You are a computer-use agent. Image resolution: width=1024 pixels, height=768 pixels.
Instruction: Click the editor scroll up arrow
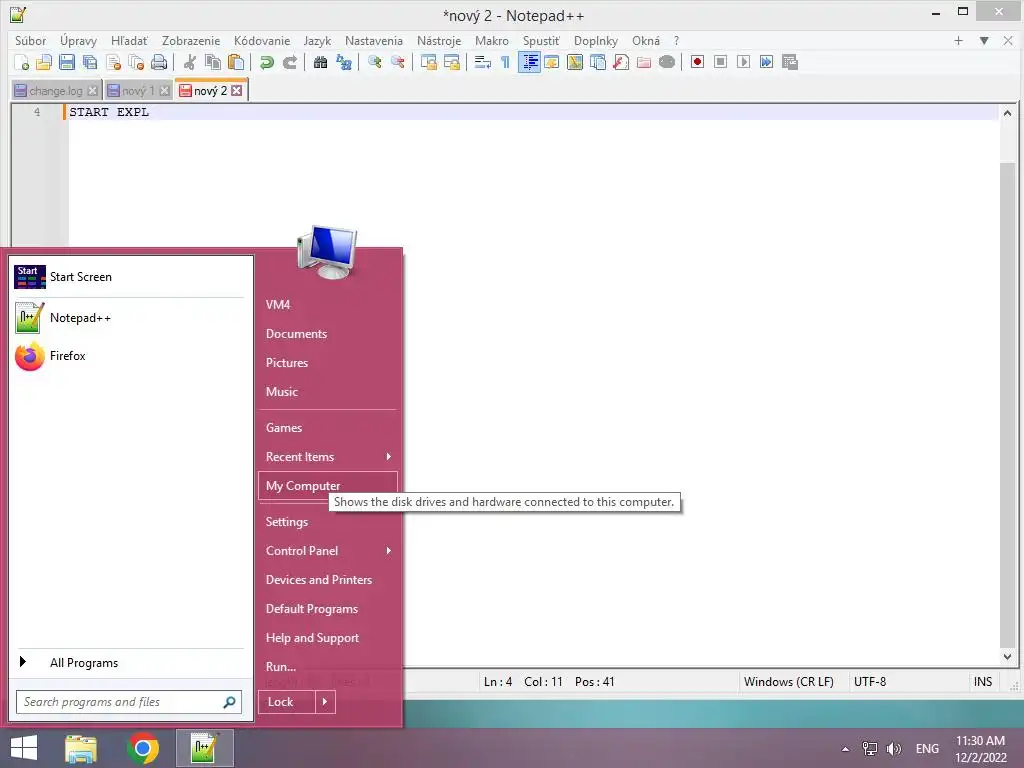pos(1007,113)
